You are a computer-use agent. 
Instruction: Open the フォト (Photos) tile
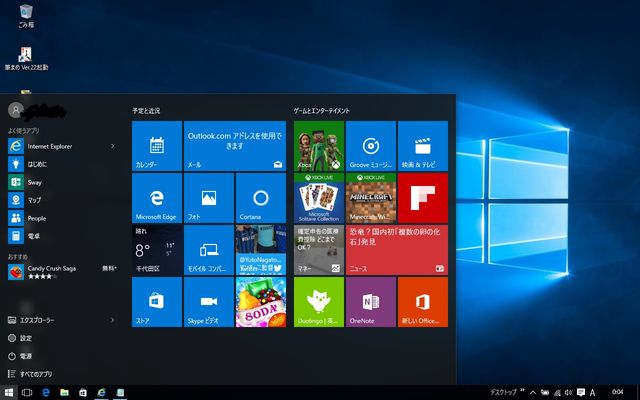click(x=209, y=198)
